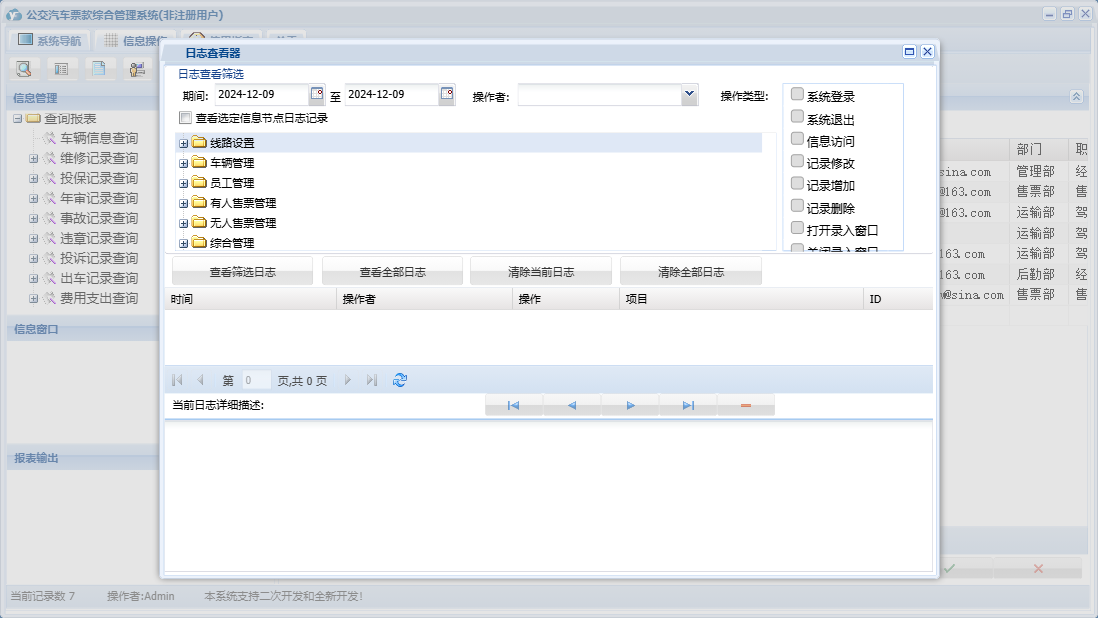Click the list view toolbar icon

point(62,69)
